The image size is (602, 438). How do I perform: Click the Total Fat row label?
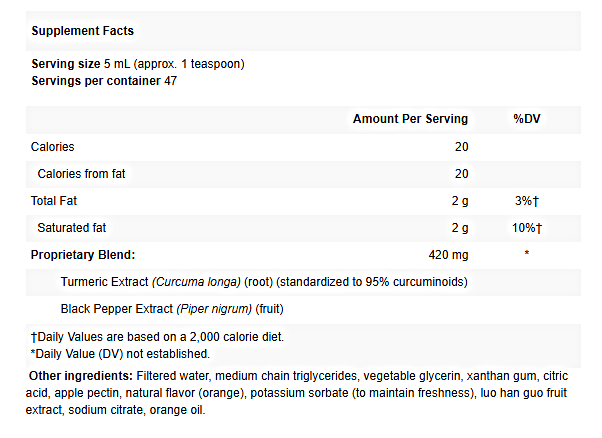(56, 200)
